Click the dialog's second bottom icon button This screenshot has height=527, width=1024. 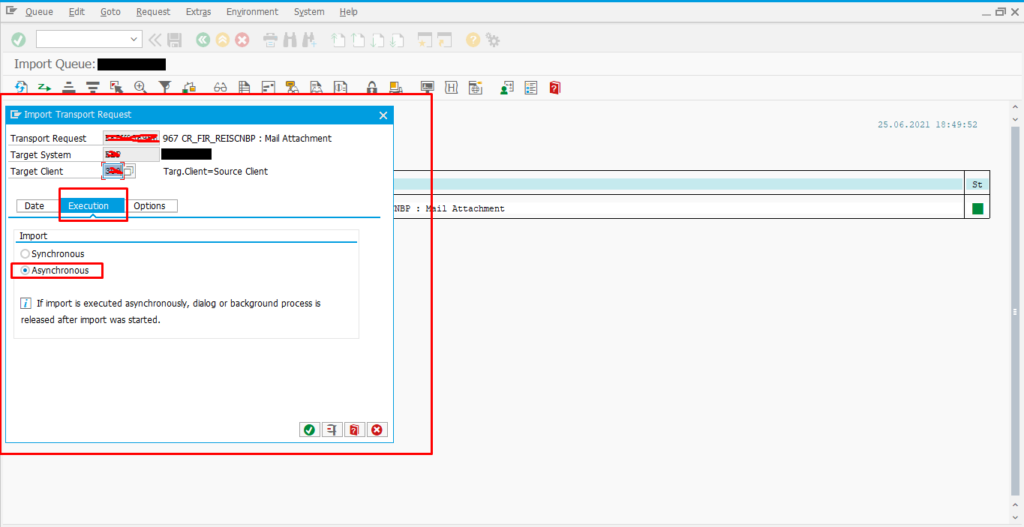[332, 430]
